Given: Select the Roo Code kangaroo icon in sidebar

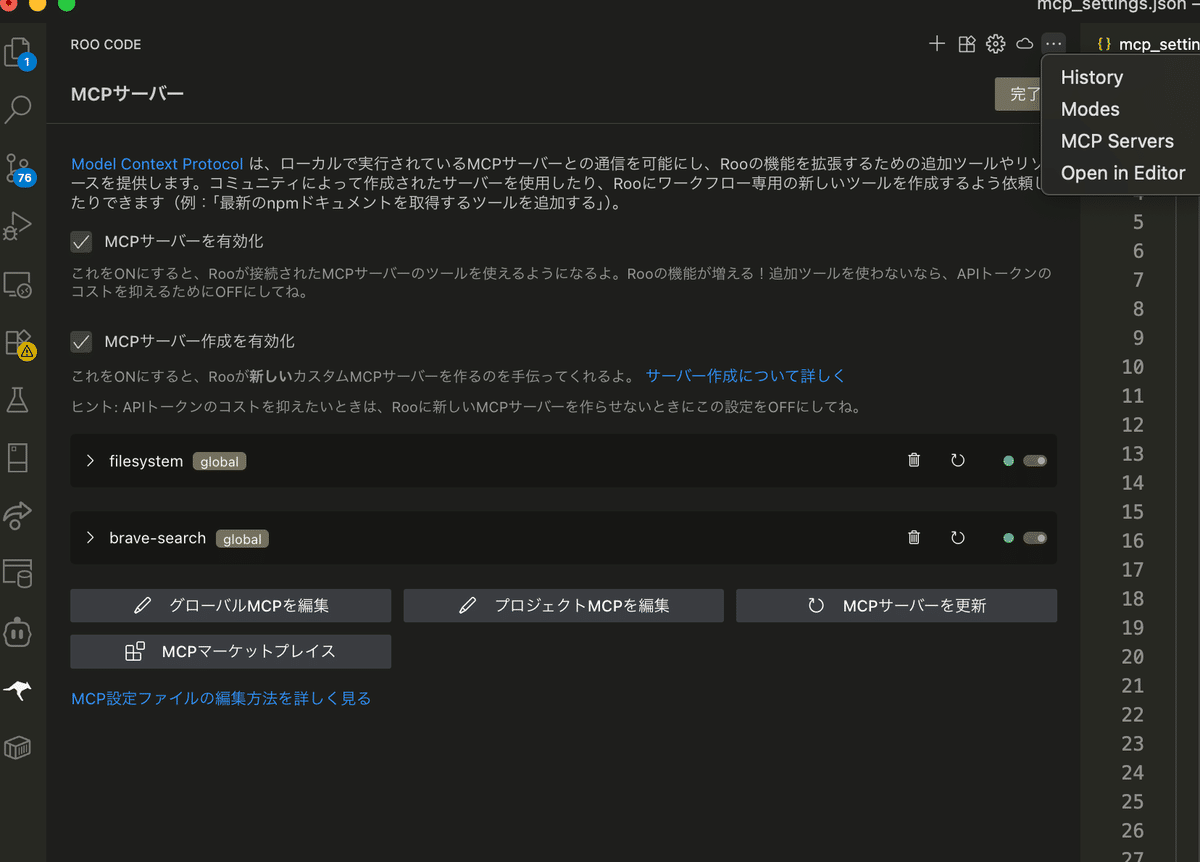Looking at the screenshot, I should pyautogui.click(x=19, y=690).
